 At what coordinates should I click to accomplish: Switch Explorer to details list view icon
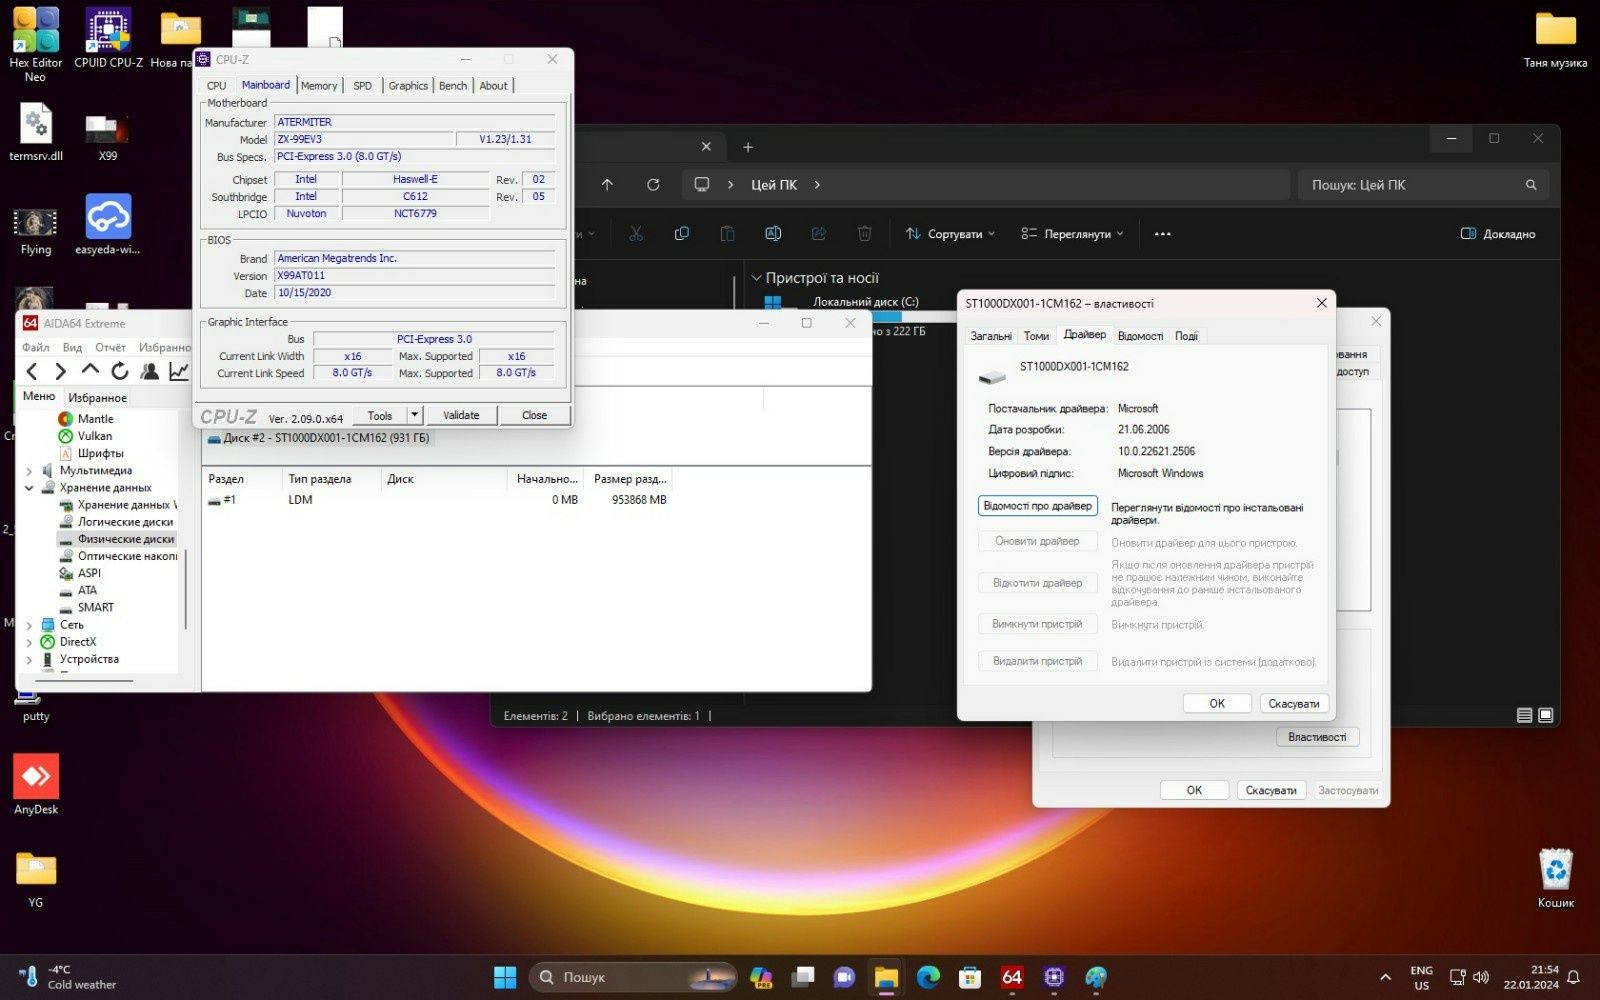[1524, 715]
